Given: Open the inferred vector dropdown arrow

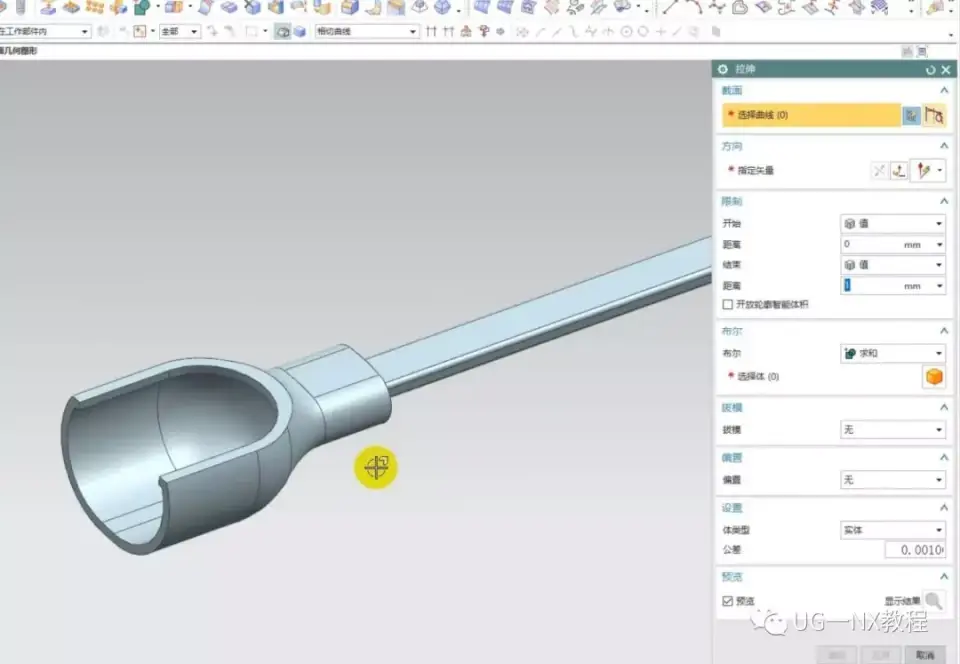Looking at the screenshot, I should point(940,171).
